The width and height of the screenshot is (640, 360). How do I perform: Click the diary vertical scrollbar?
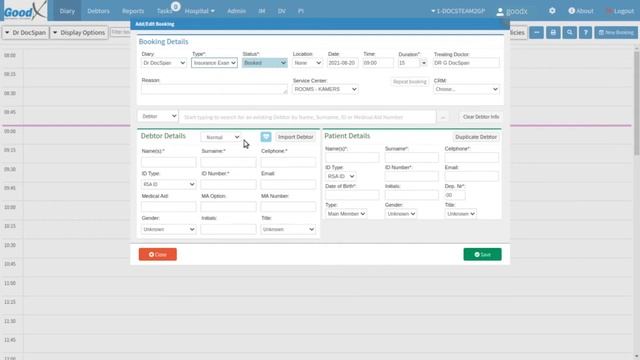coord(636,102)
